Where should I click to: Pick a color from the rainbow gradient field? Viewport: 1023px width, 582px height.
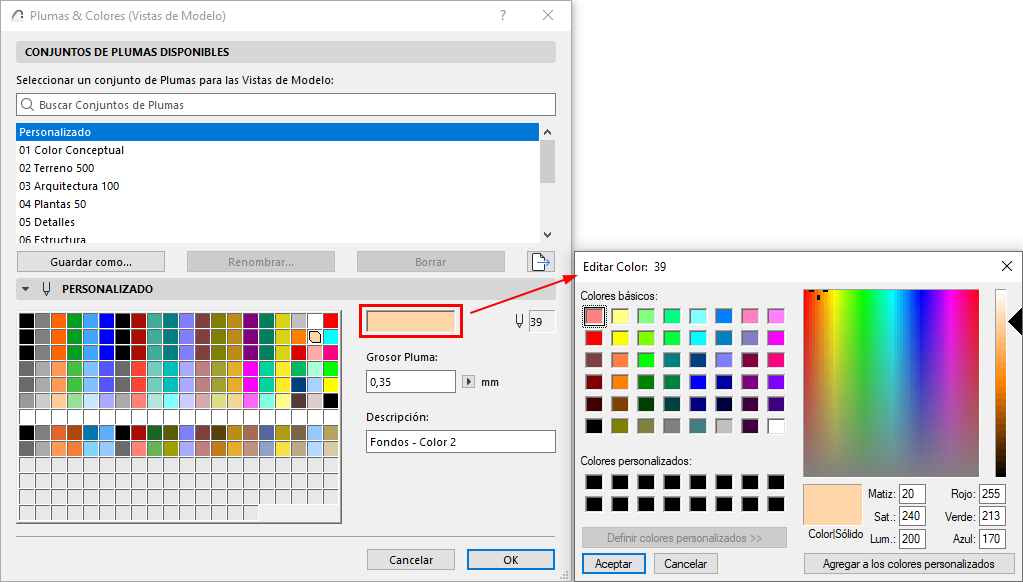click(x=890, y=380)
